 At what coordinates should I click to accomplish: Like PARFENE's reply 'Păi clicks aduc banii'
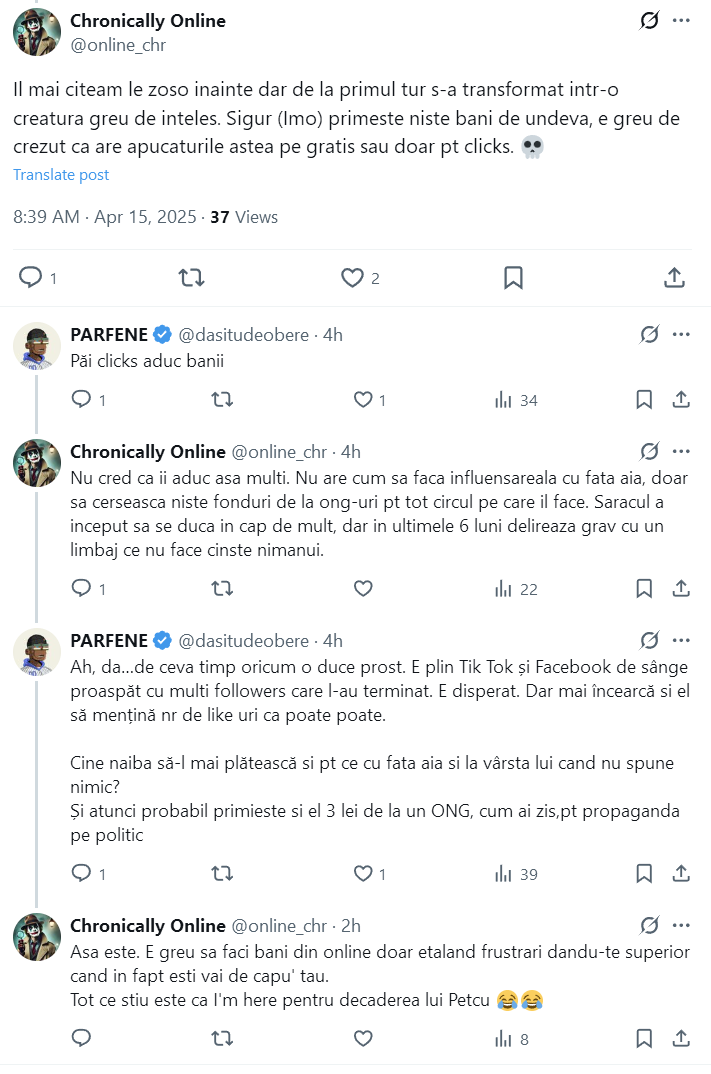point(364,400)
